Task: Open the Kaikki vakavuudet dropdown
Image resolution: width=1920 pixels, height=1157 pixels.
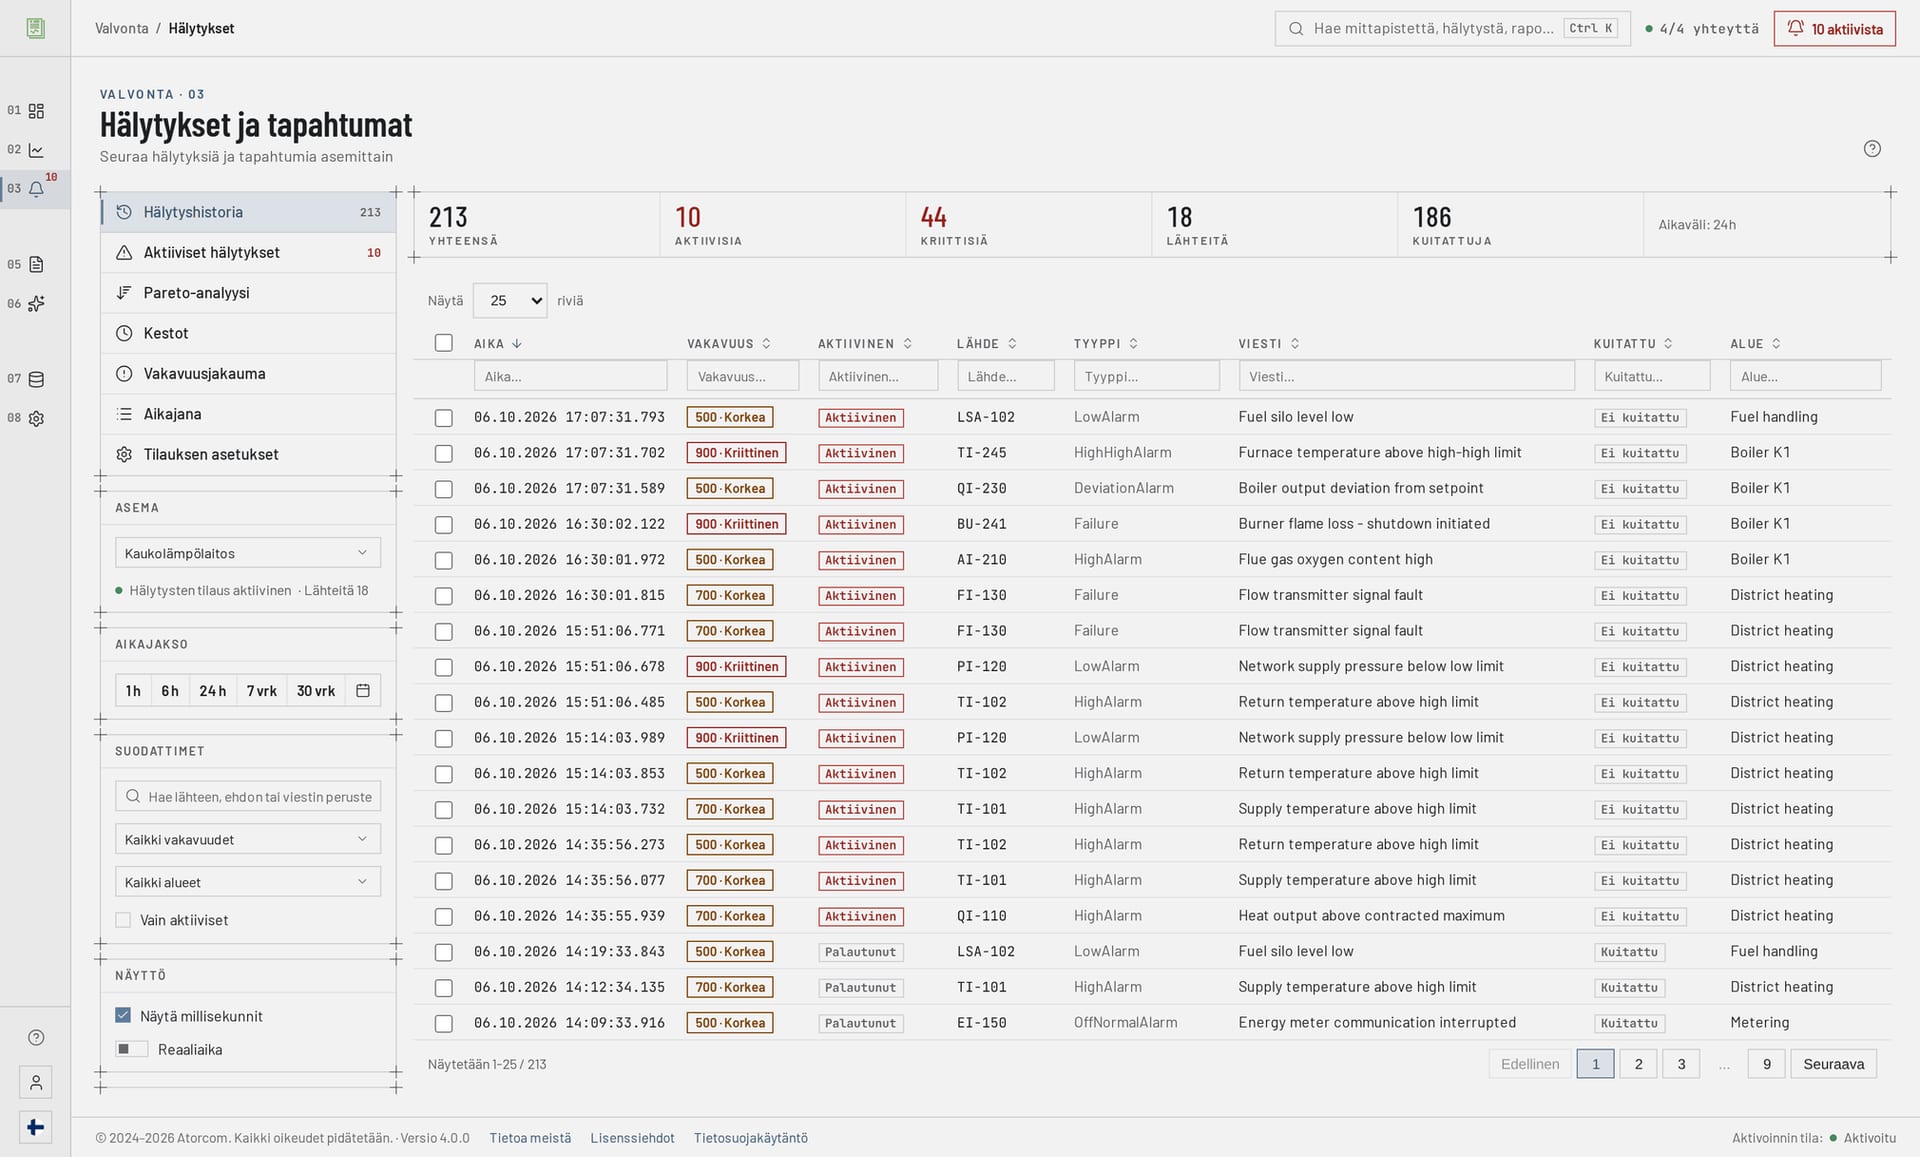Action: (248, 839)
